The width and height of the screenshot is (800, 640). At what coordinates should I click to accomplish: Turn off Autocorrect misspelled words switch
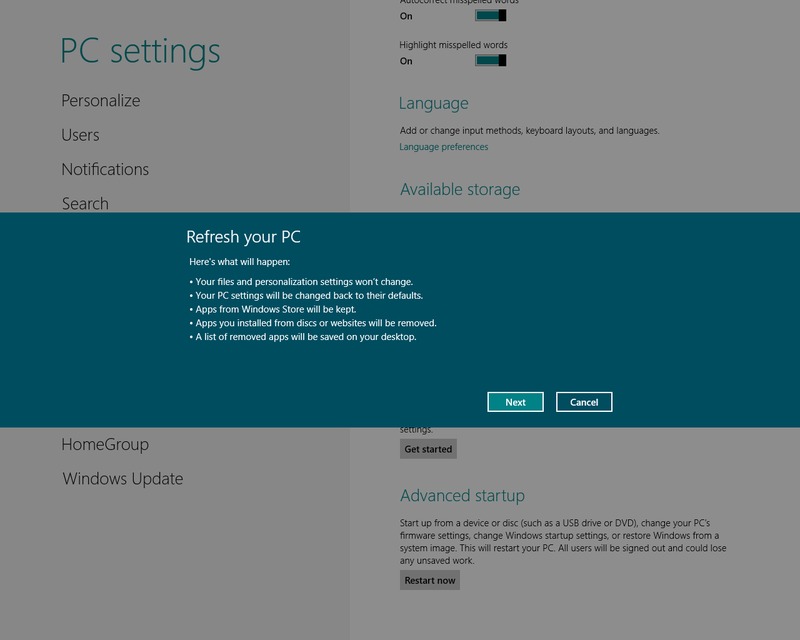[x=490, y=15]
